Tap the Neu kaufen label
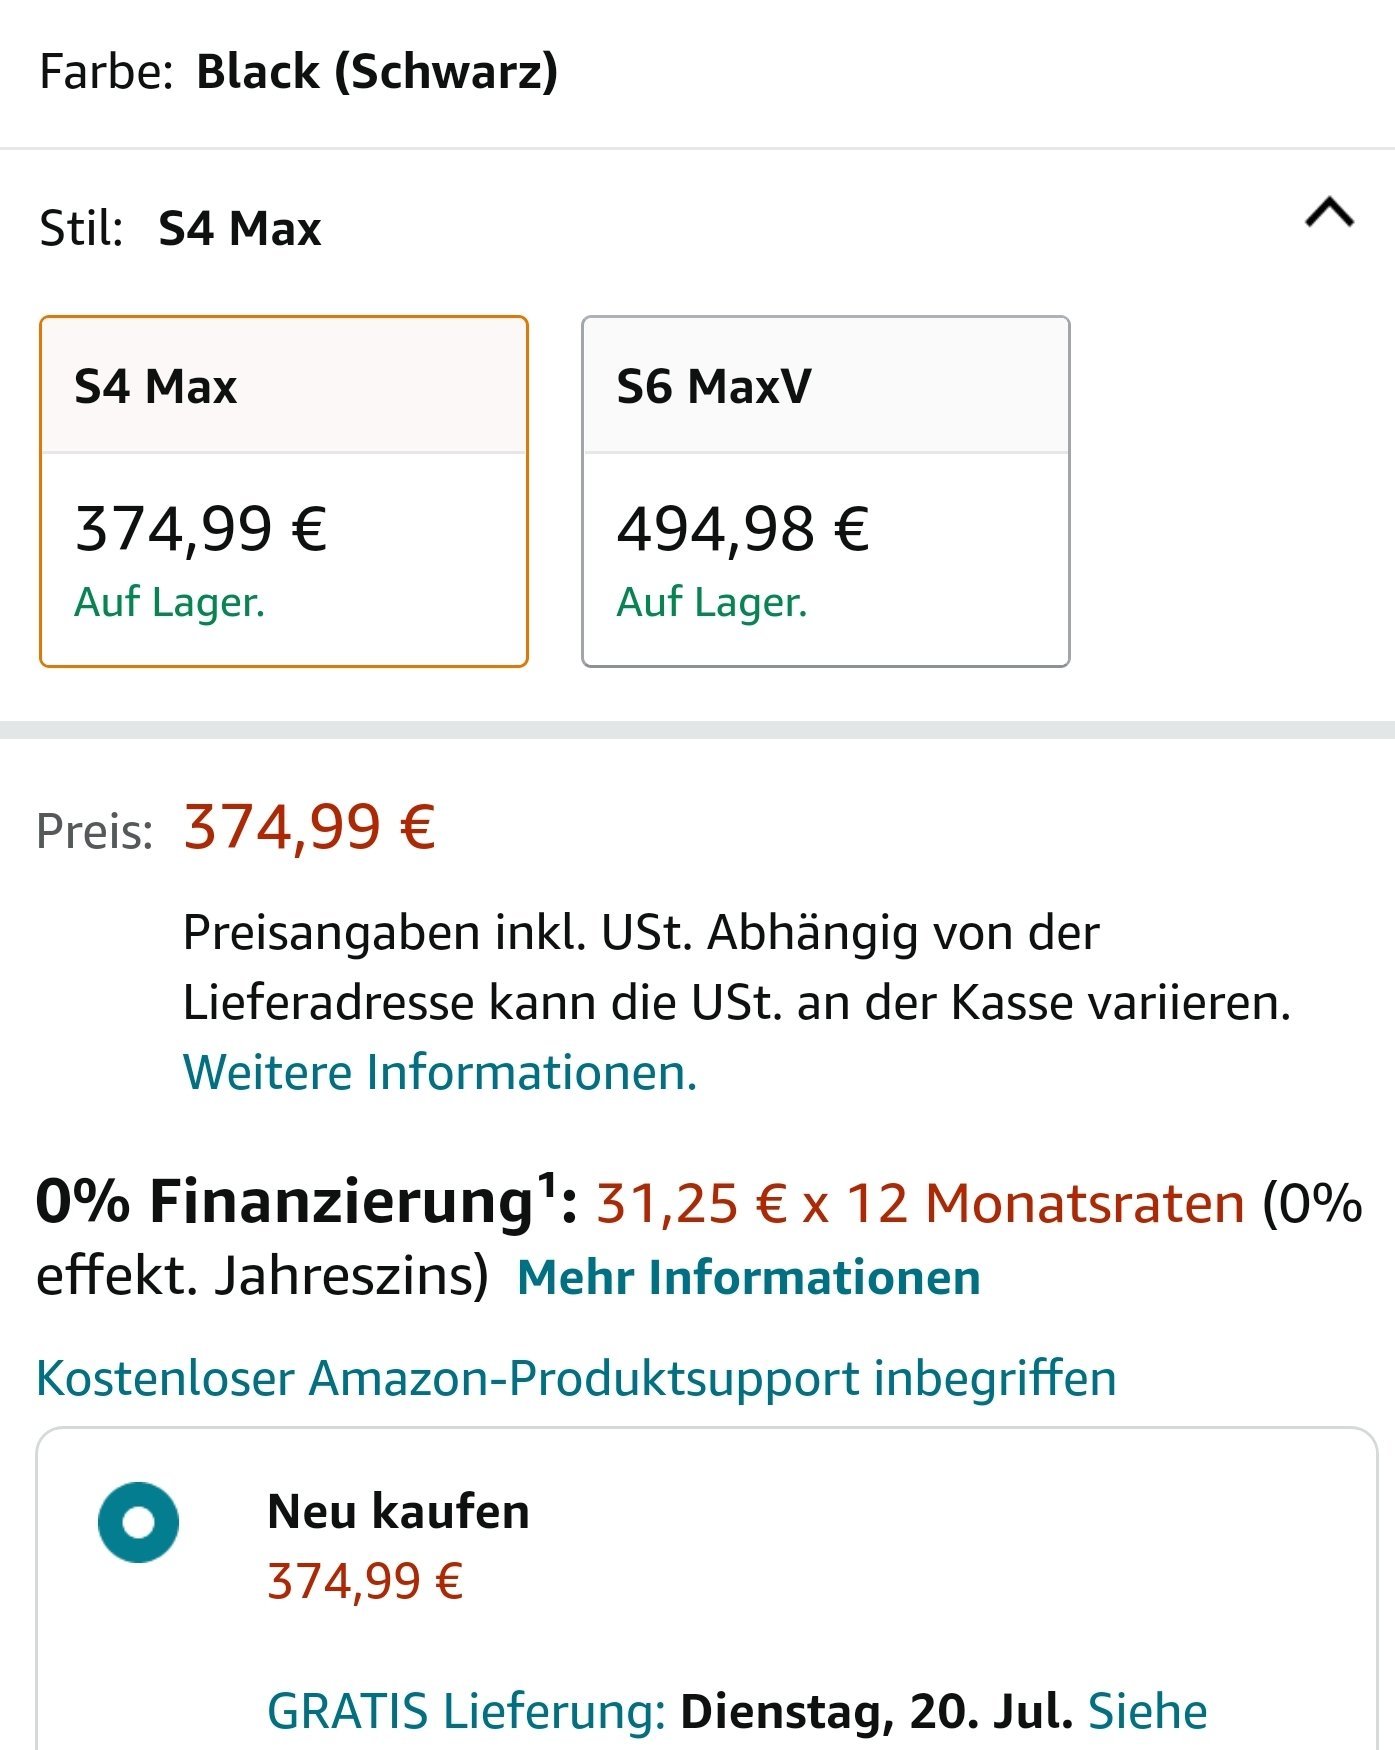 click(x=398, y=1511)
